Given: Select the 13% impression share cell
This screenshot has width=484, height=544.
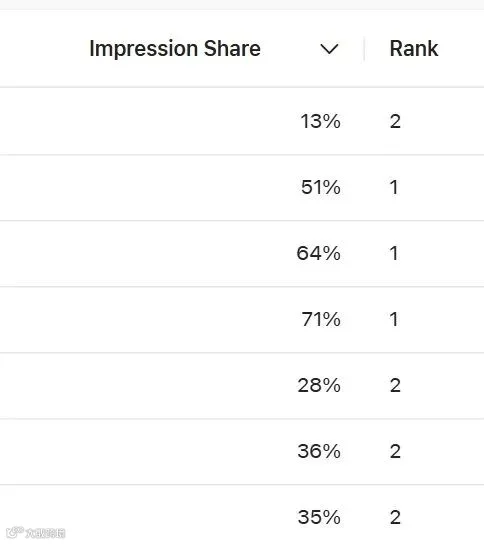Looking at the screenshot, I should click(x=320, y=121).
